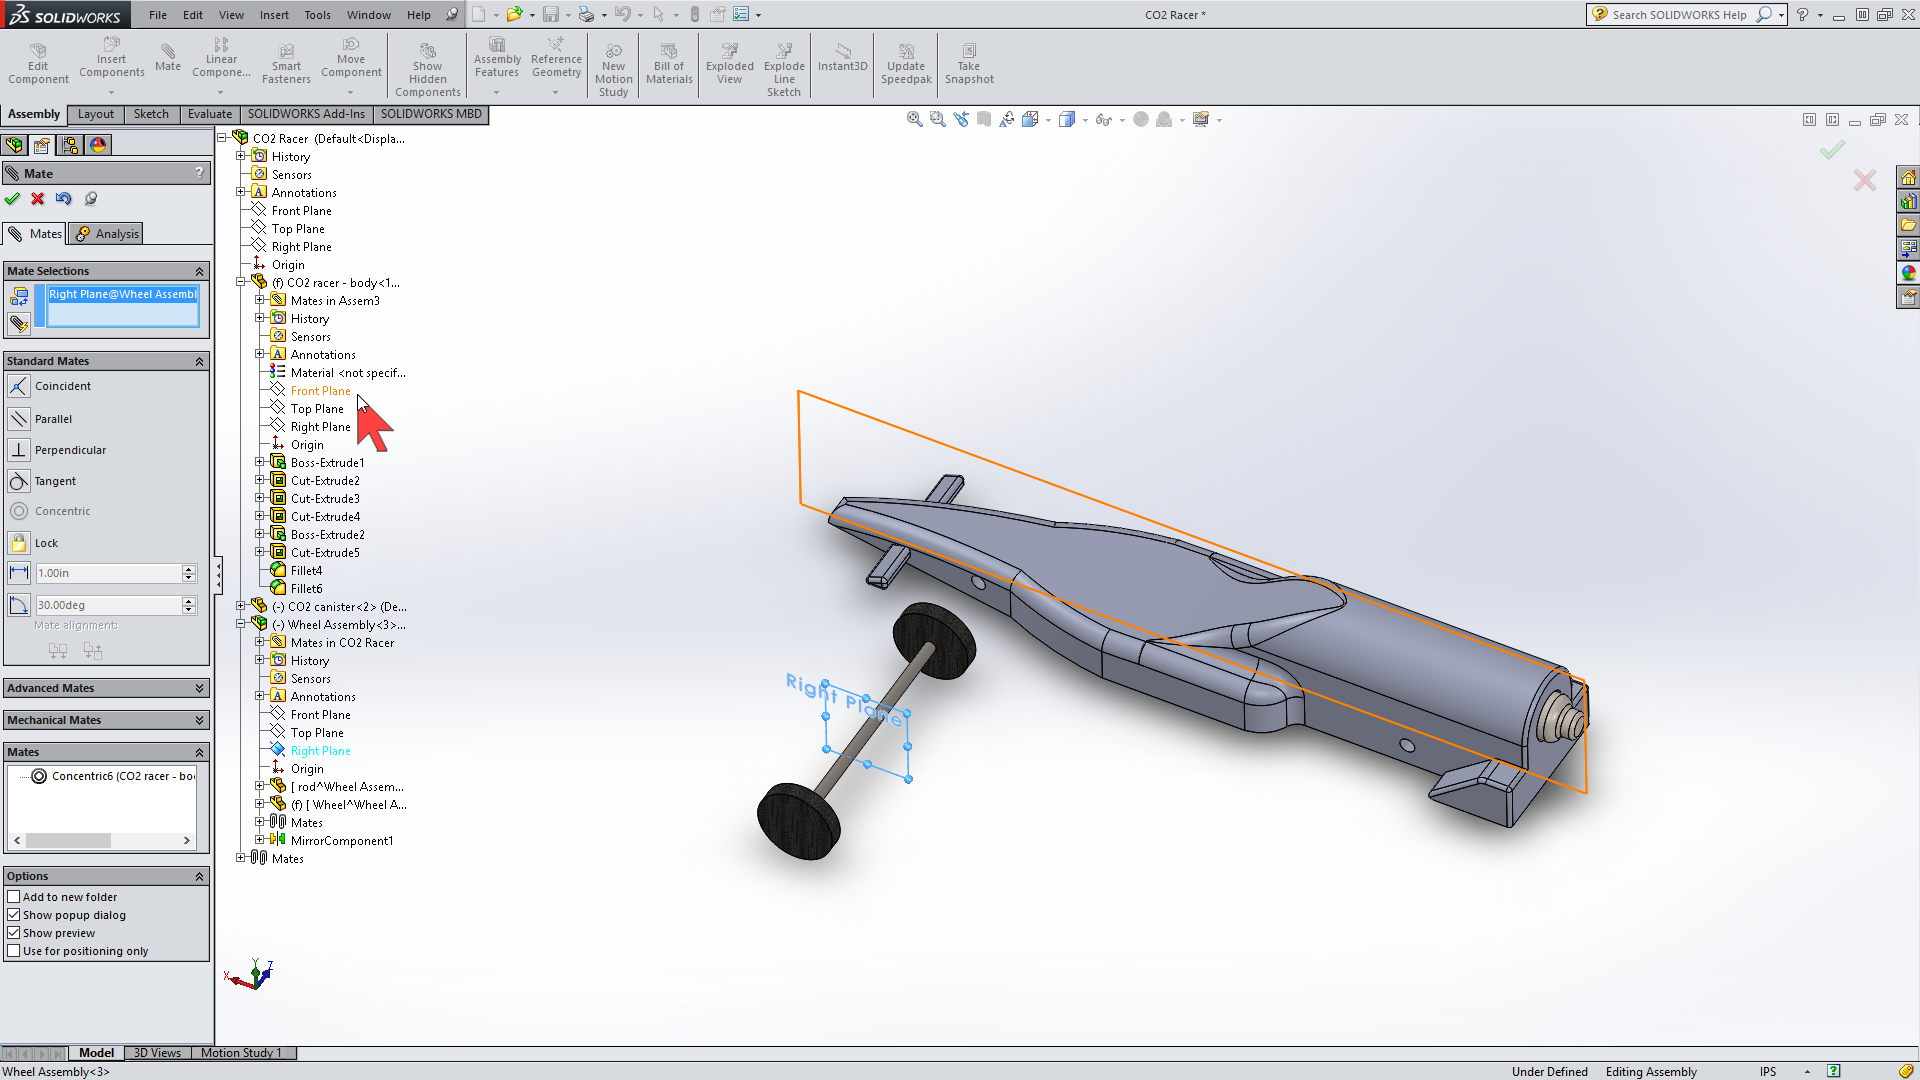This screenshot has width=1920, height=1080.
Task: Expand the Boss-Extrude1 tree node
Action: [260, 462]
